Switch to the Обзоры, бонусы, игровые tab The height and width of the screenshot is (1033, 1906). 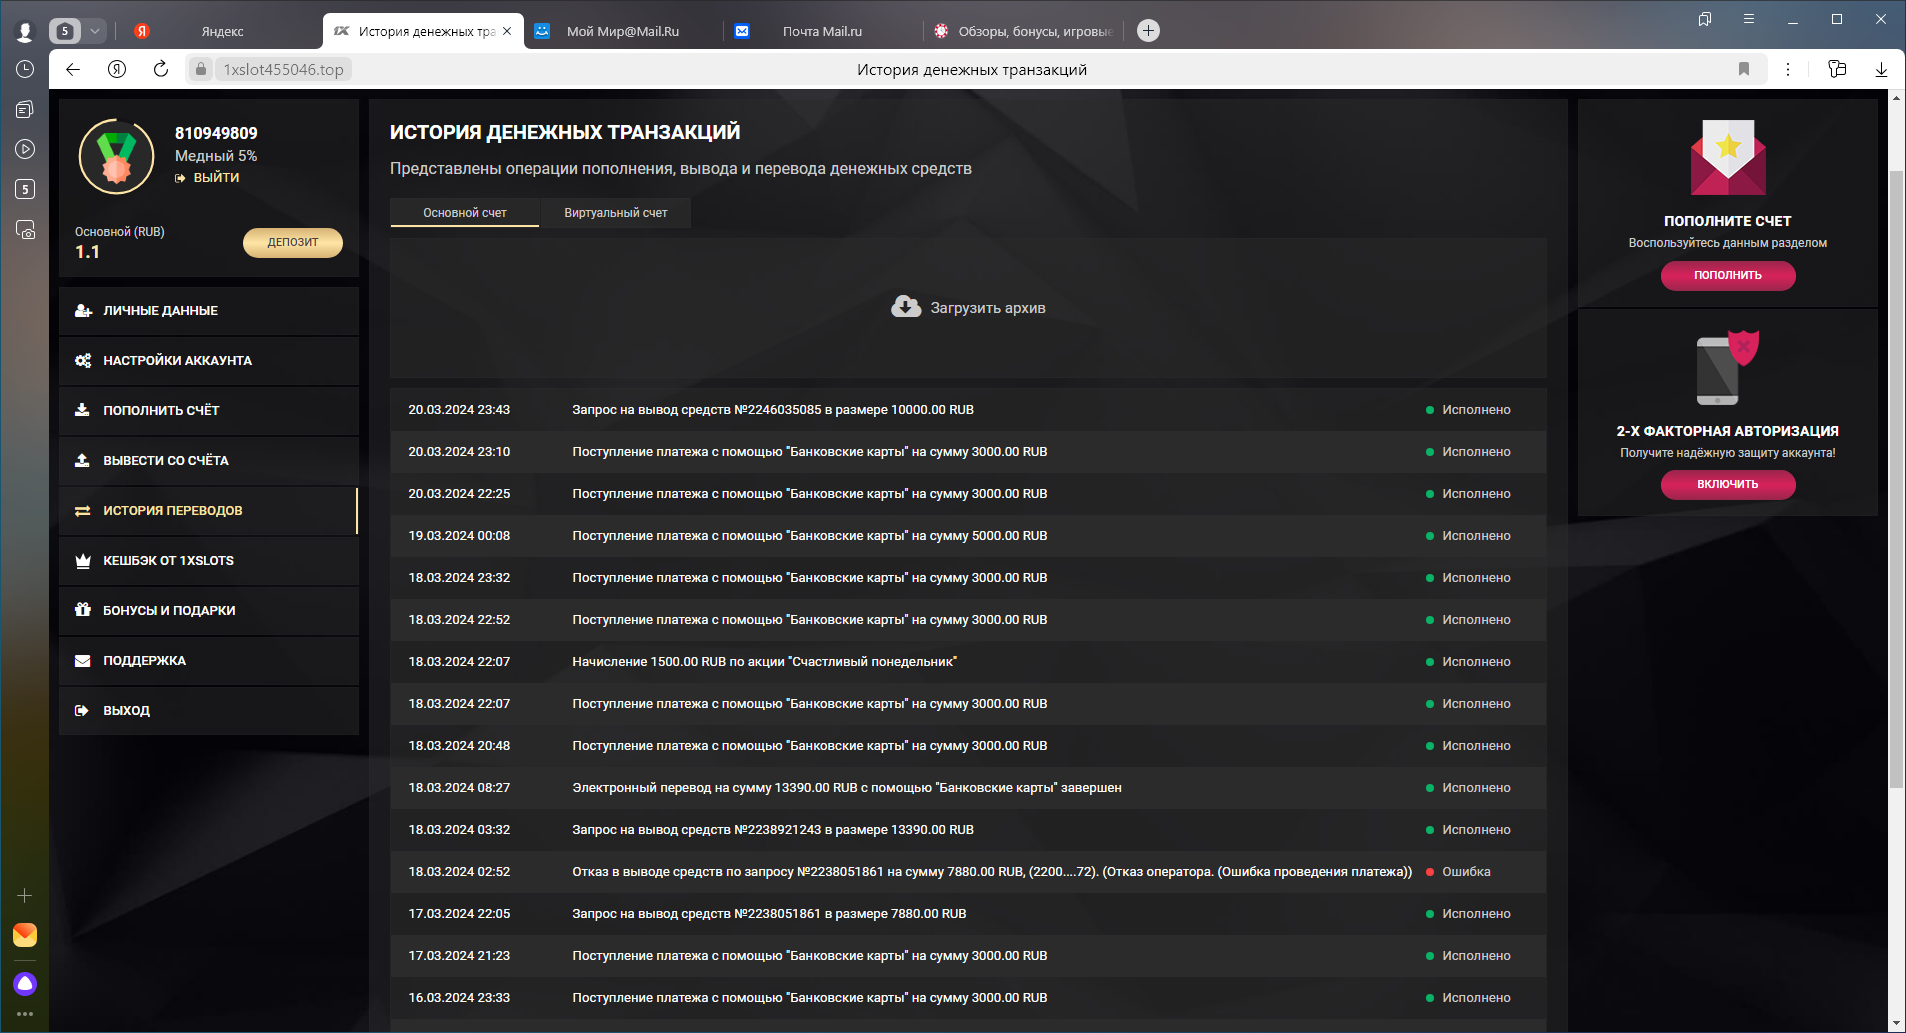point(1022,31)
